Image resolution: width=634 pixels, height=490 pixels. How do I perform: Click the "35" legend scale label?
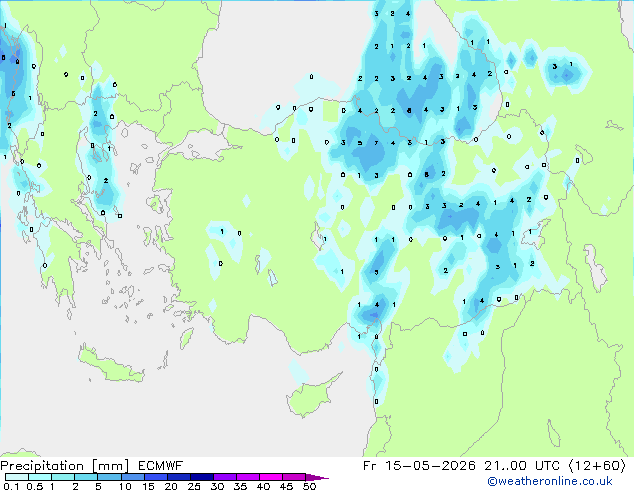click(240, 486)
